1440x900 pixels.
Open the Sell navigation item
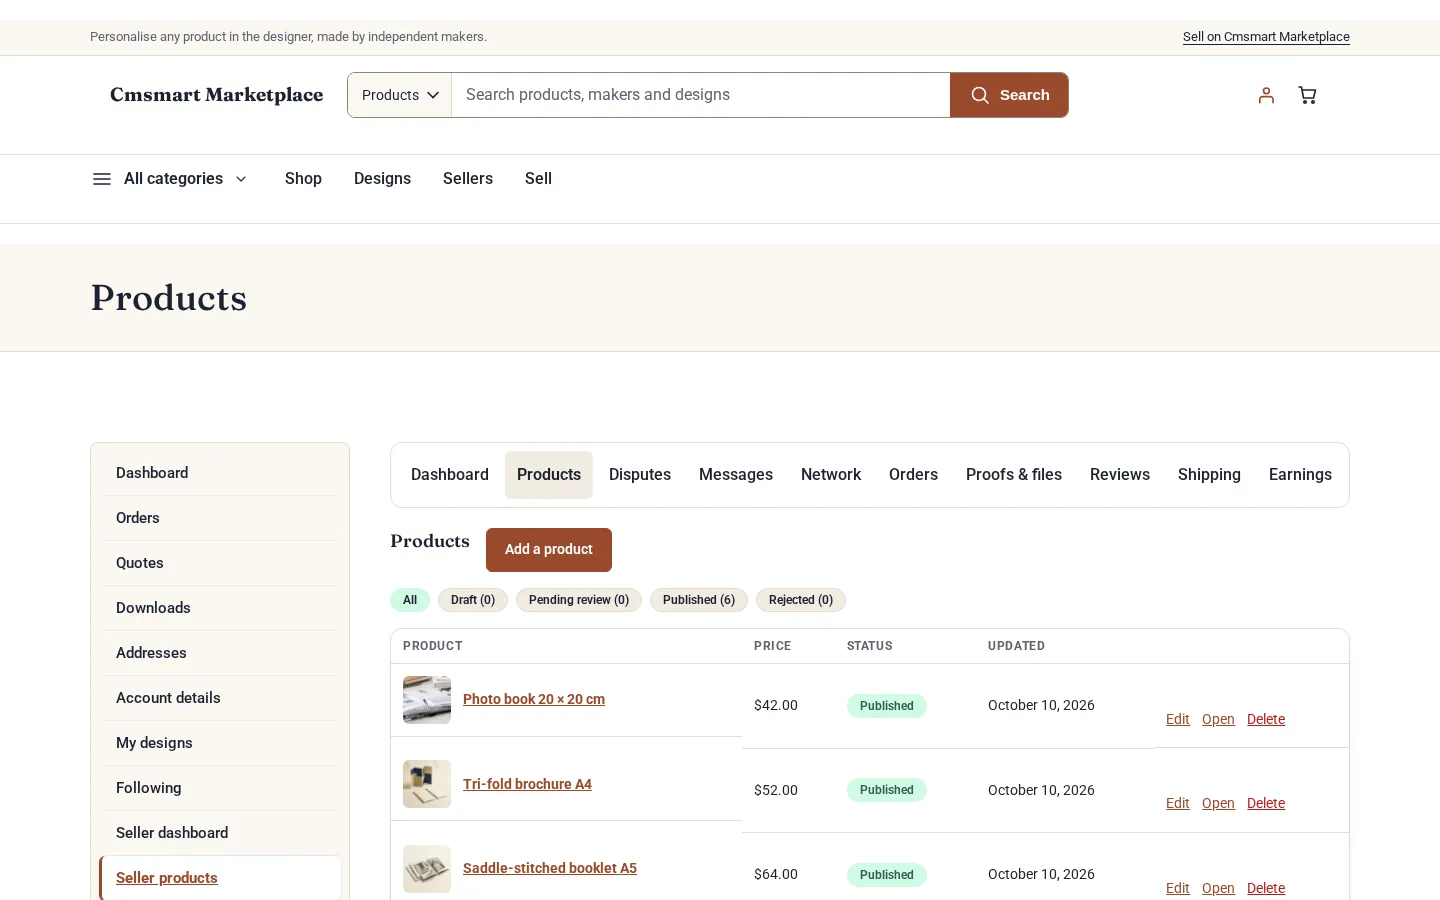click(x=538, y=179)
